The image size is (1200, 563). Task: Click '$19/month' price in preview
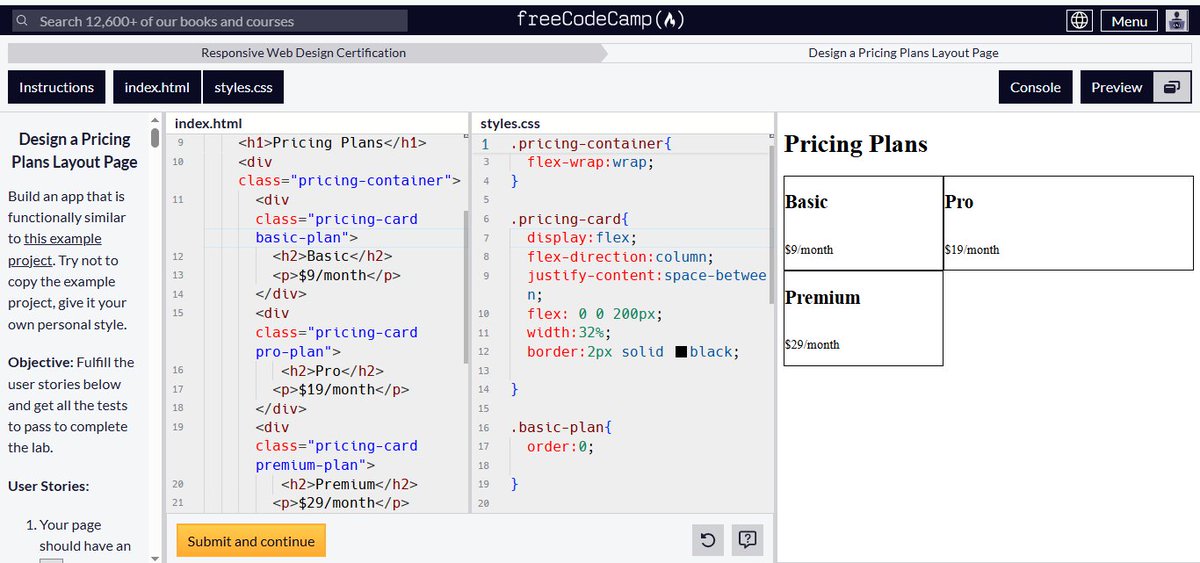[x=972, y=250]
